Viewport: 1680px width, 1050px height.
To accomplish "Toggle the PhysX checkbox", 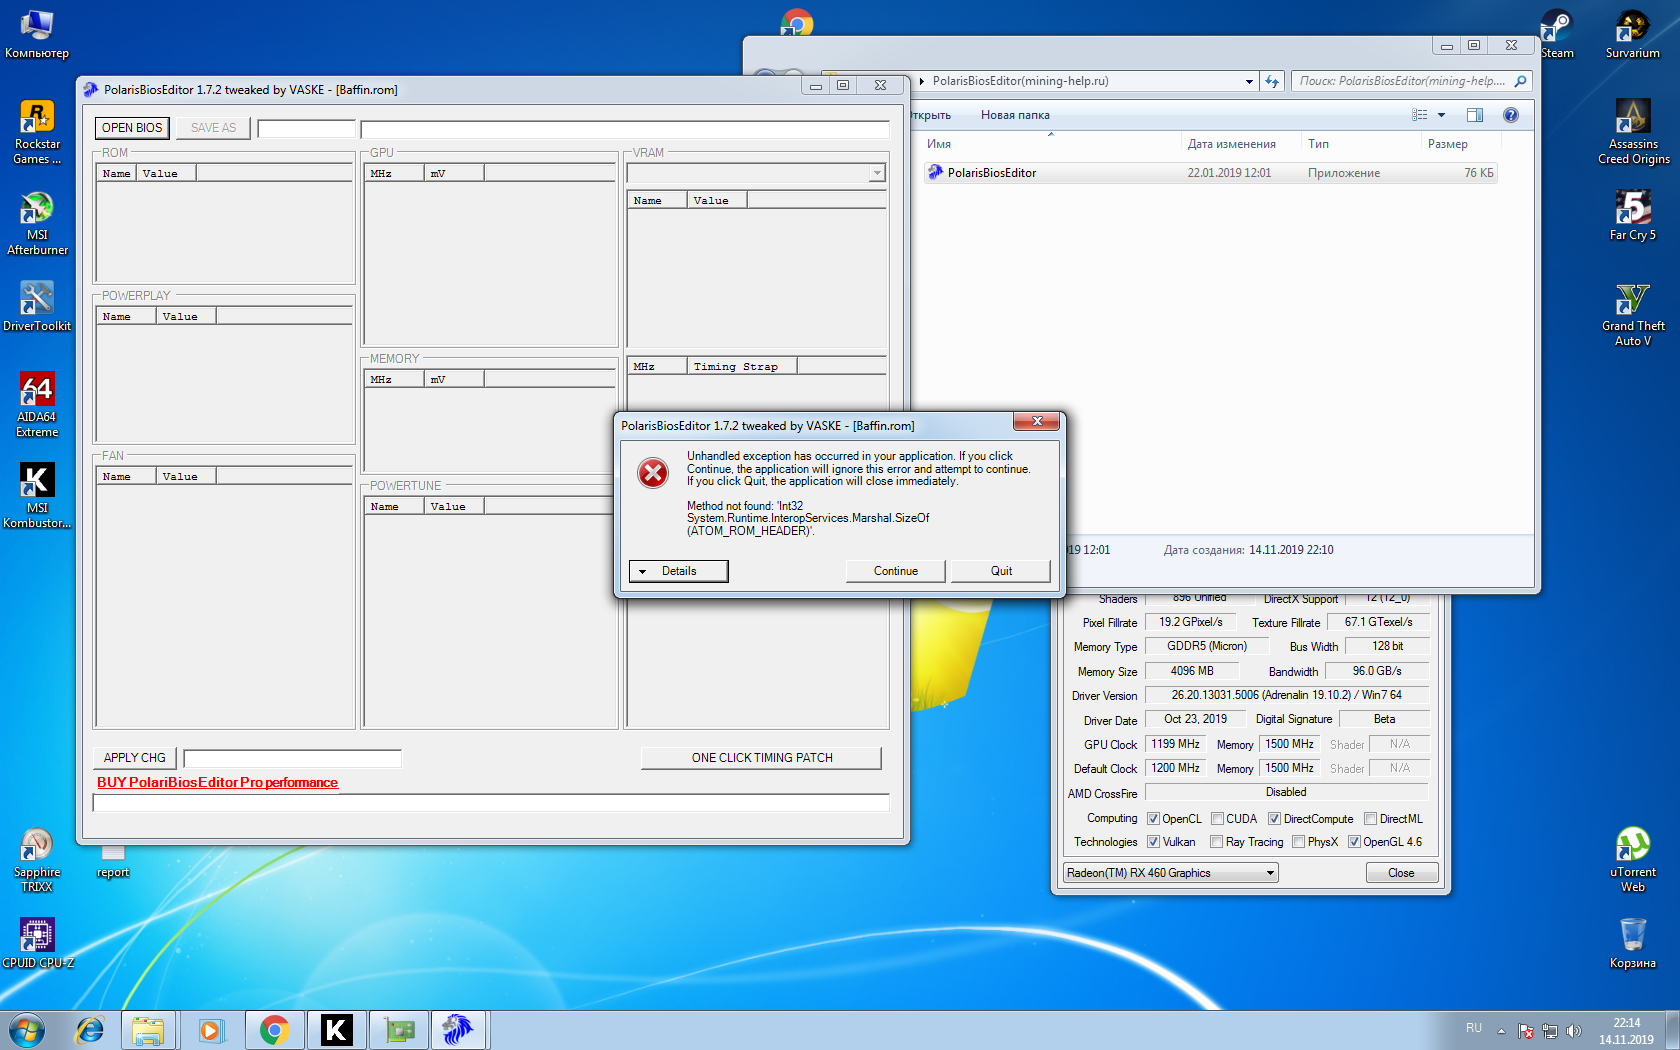I will 1298,842.
